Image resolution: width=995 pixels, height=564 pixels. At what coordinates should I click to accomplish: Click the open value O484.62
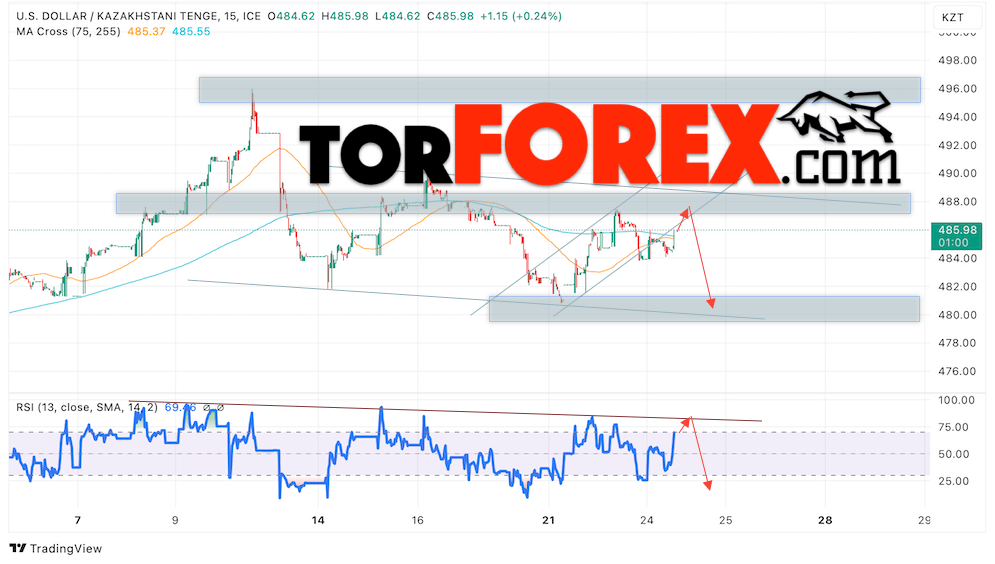coord(291,16)
